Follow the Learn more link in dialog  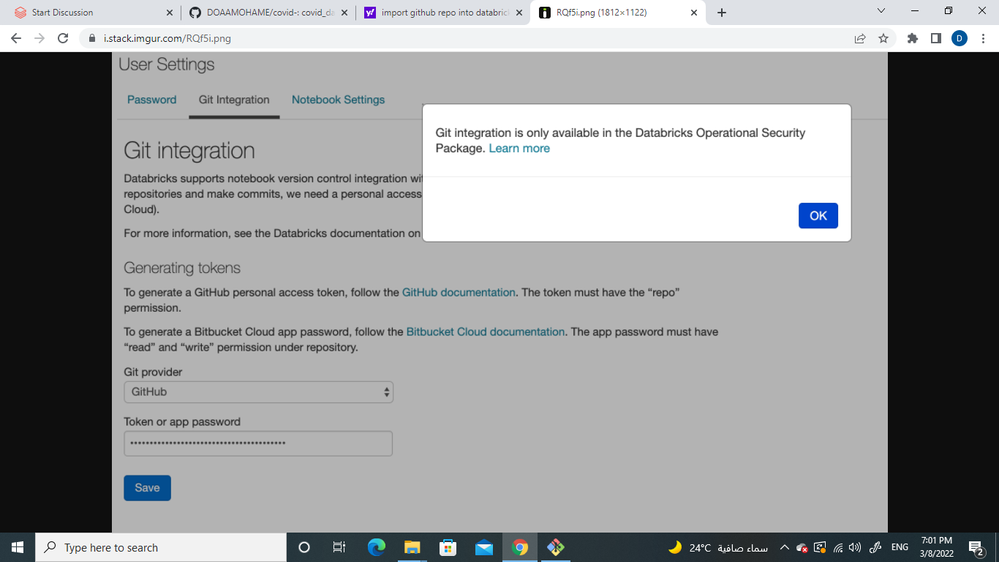pos(519,148)
